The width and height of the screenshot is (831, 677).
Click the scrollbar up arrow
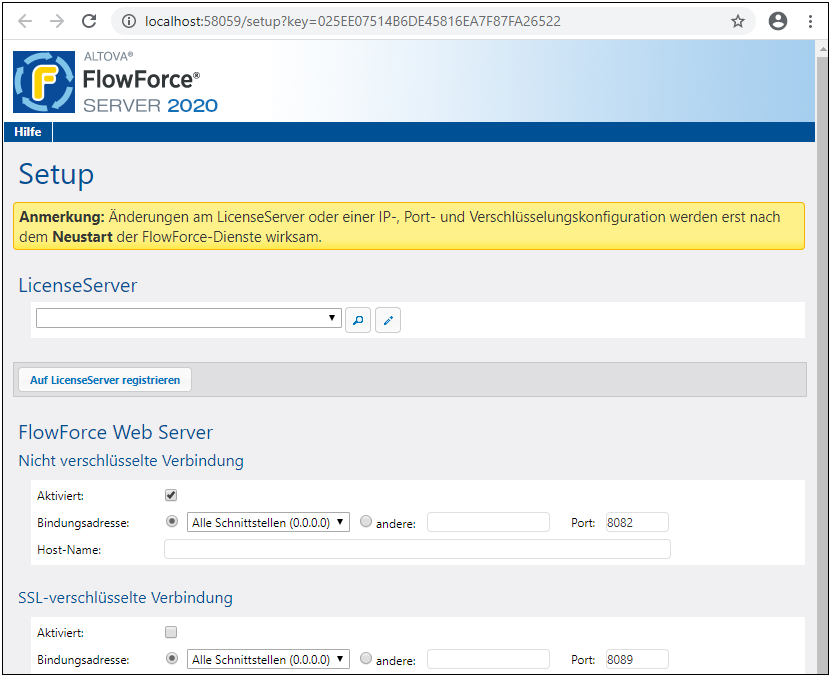[x=823, y=49]
